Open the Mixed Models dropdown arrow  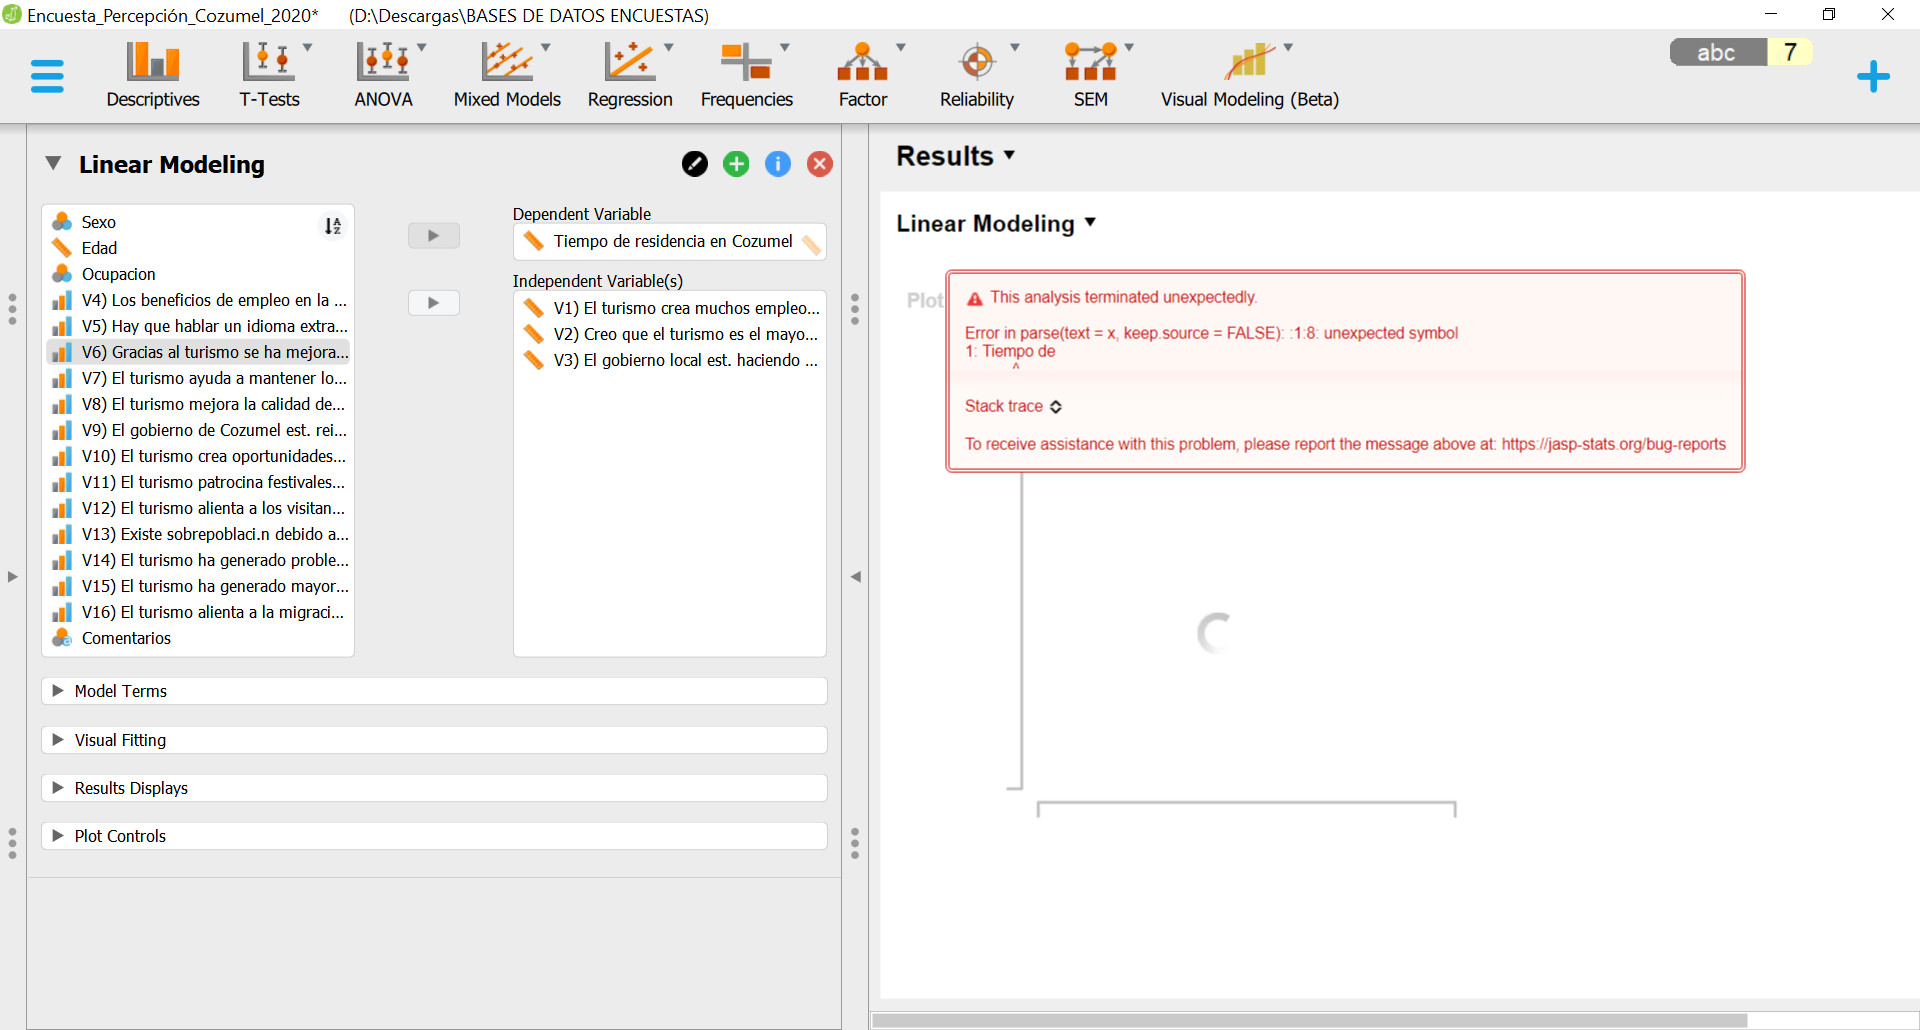[545, 46]
